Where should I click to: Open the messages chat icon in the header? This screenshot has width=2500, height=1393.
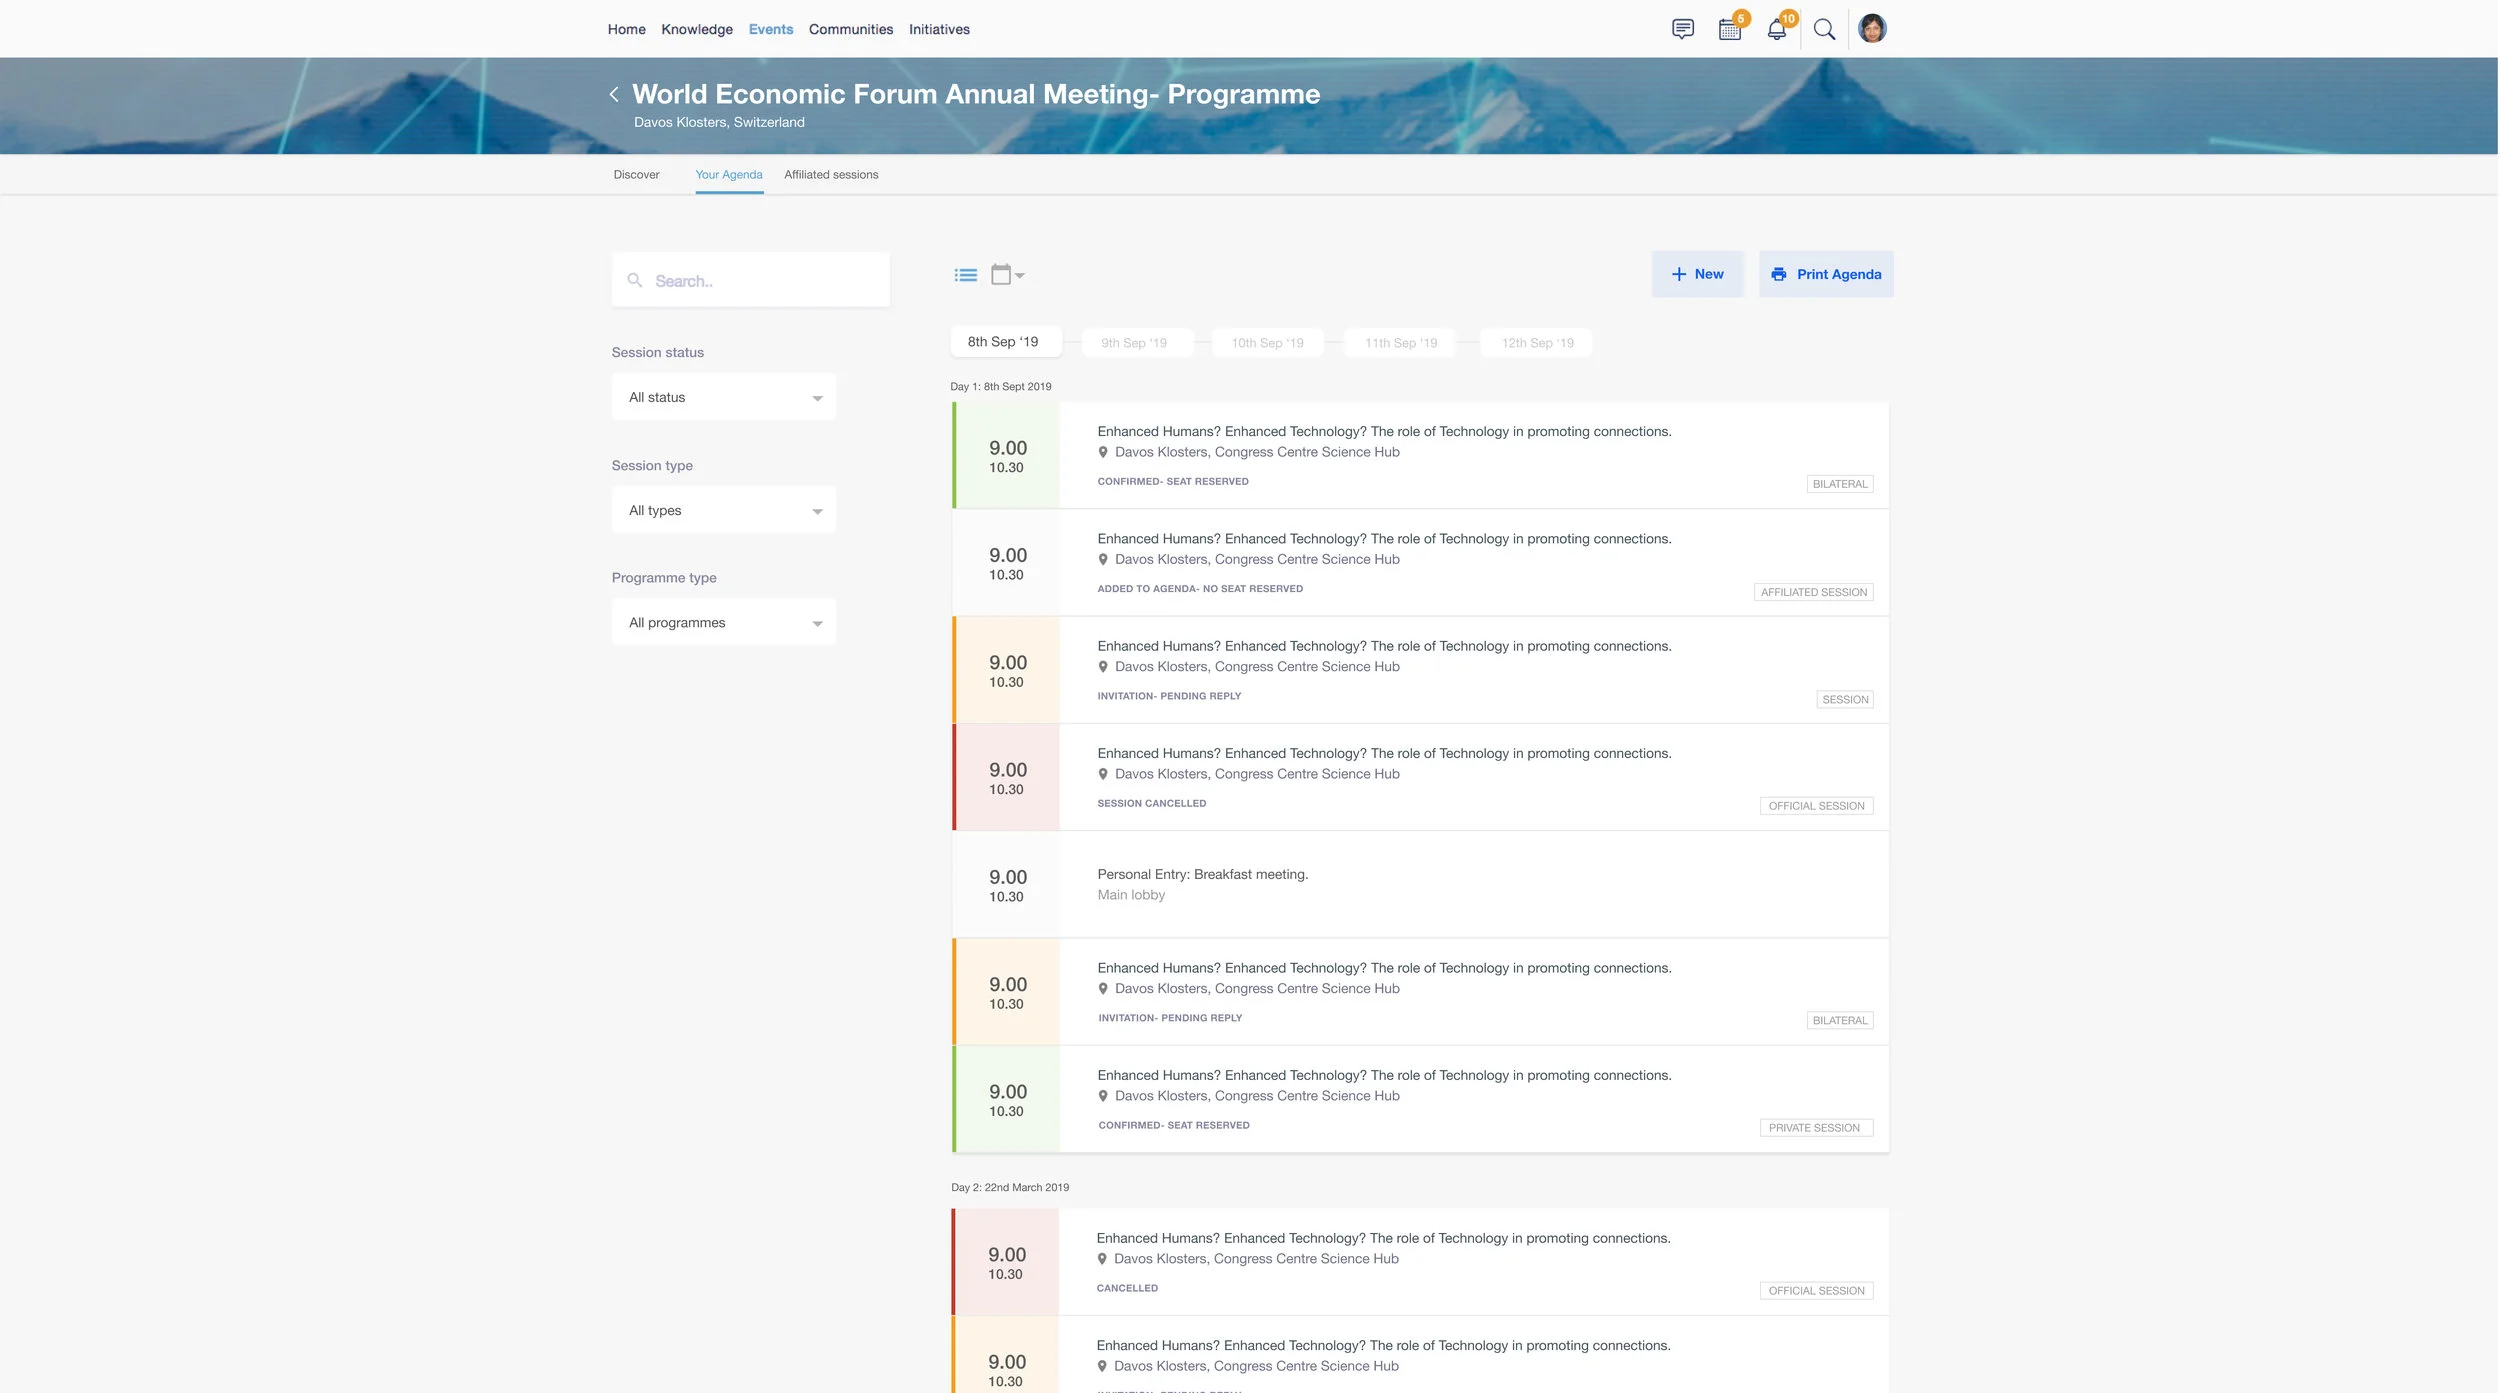pos(1683,28)
